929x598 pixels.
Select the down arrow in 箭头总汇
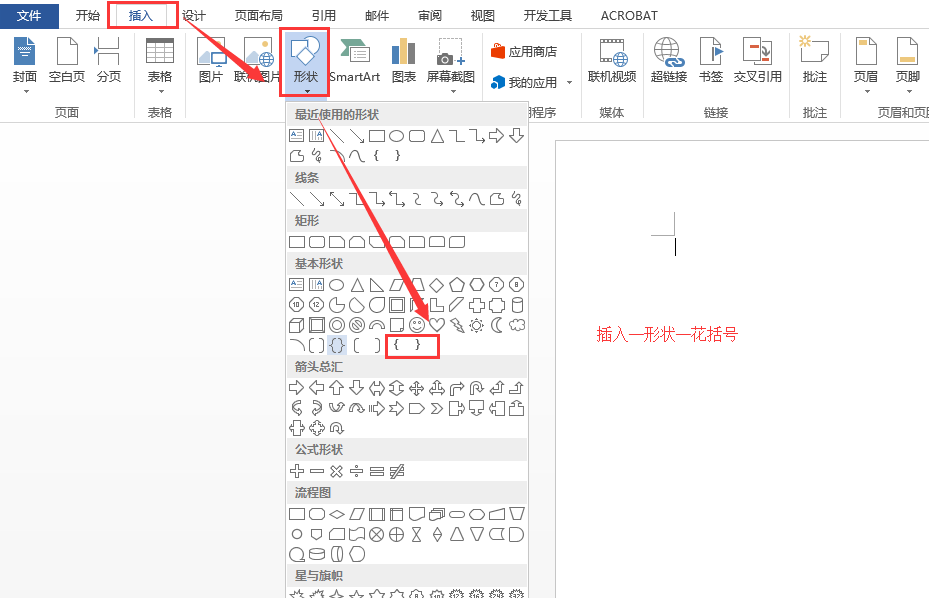coord(357,388)
